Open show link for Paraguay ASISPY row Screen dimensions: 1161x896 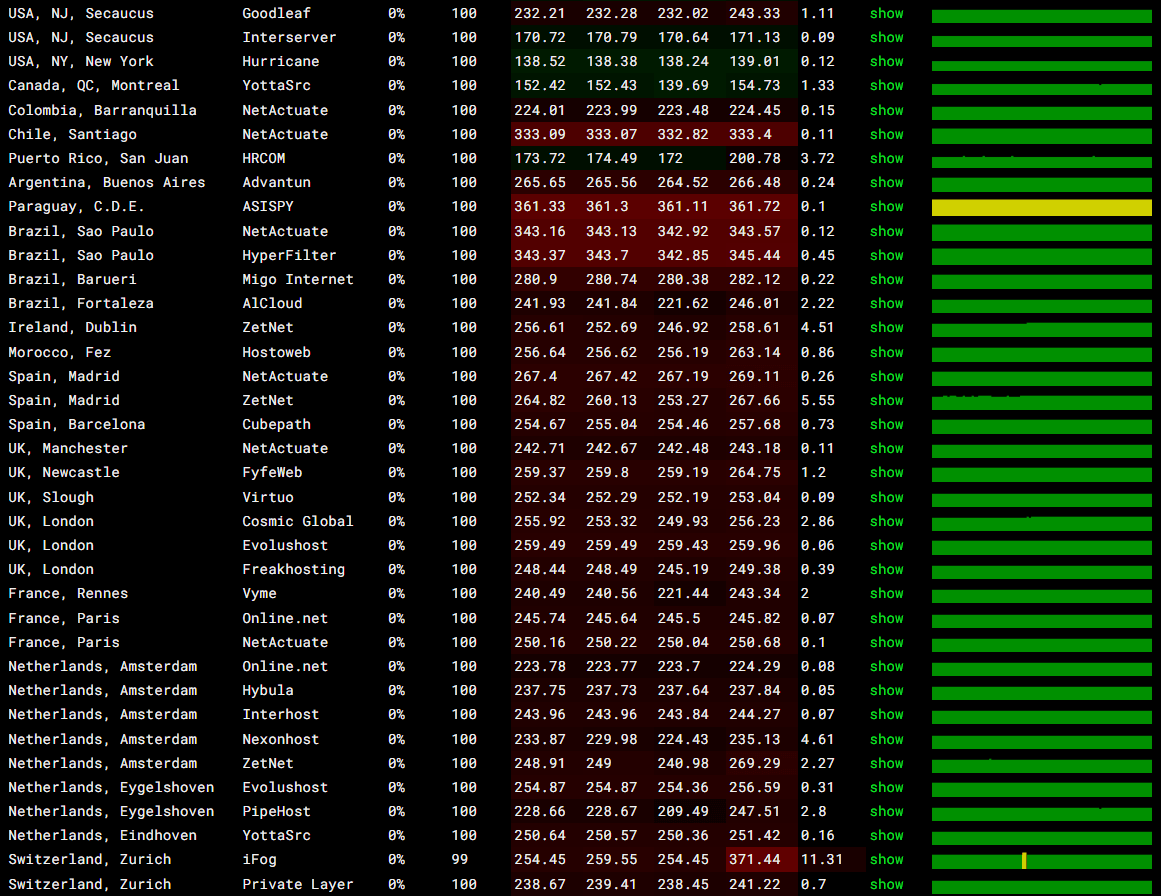click(886, 207)
